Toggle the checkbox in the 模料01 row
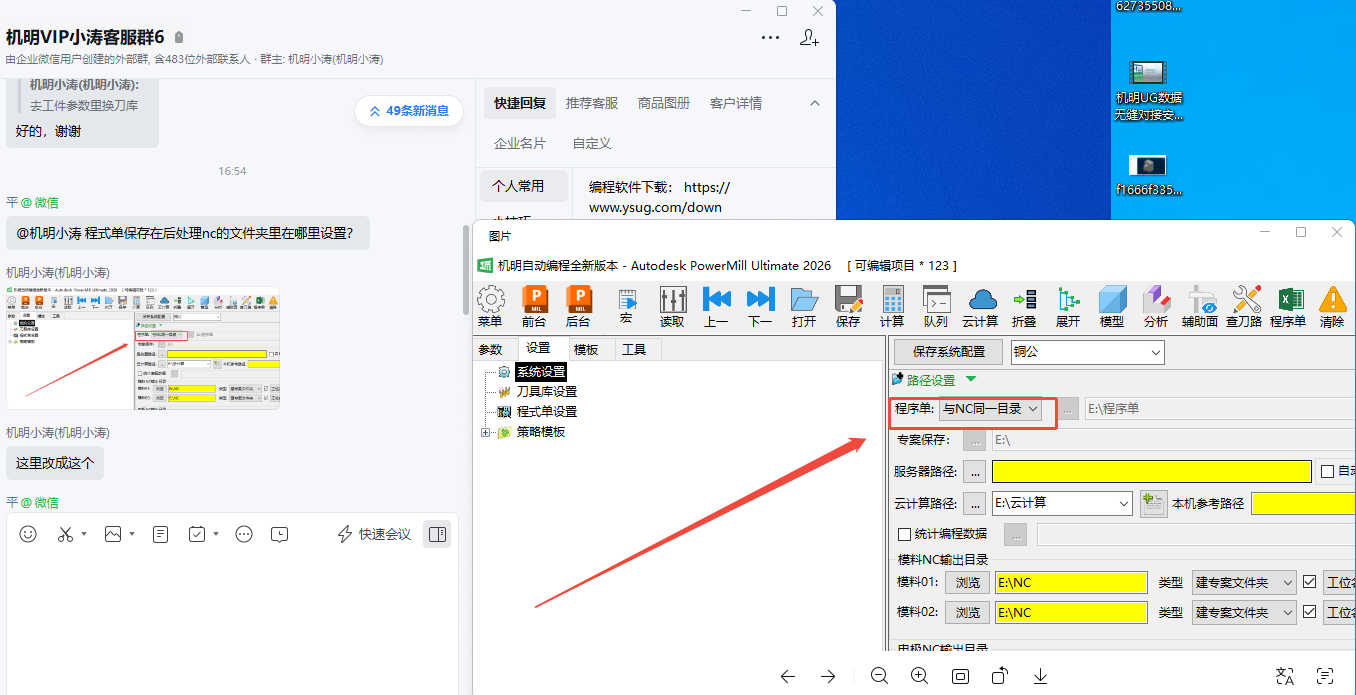 point(1310,582)
